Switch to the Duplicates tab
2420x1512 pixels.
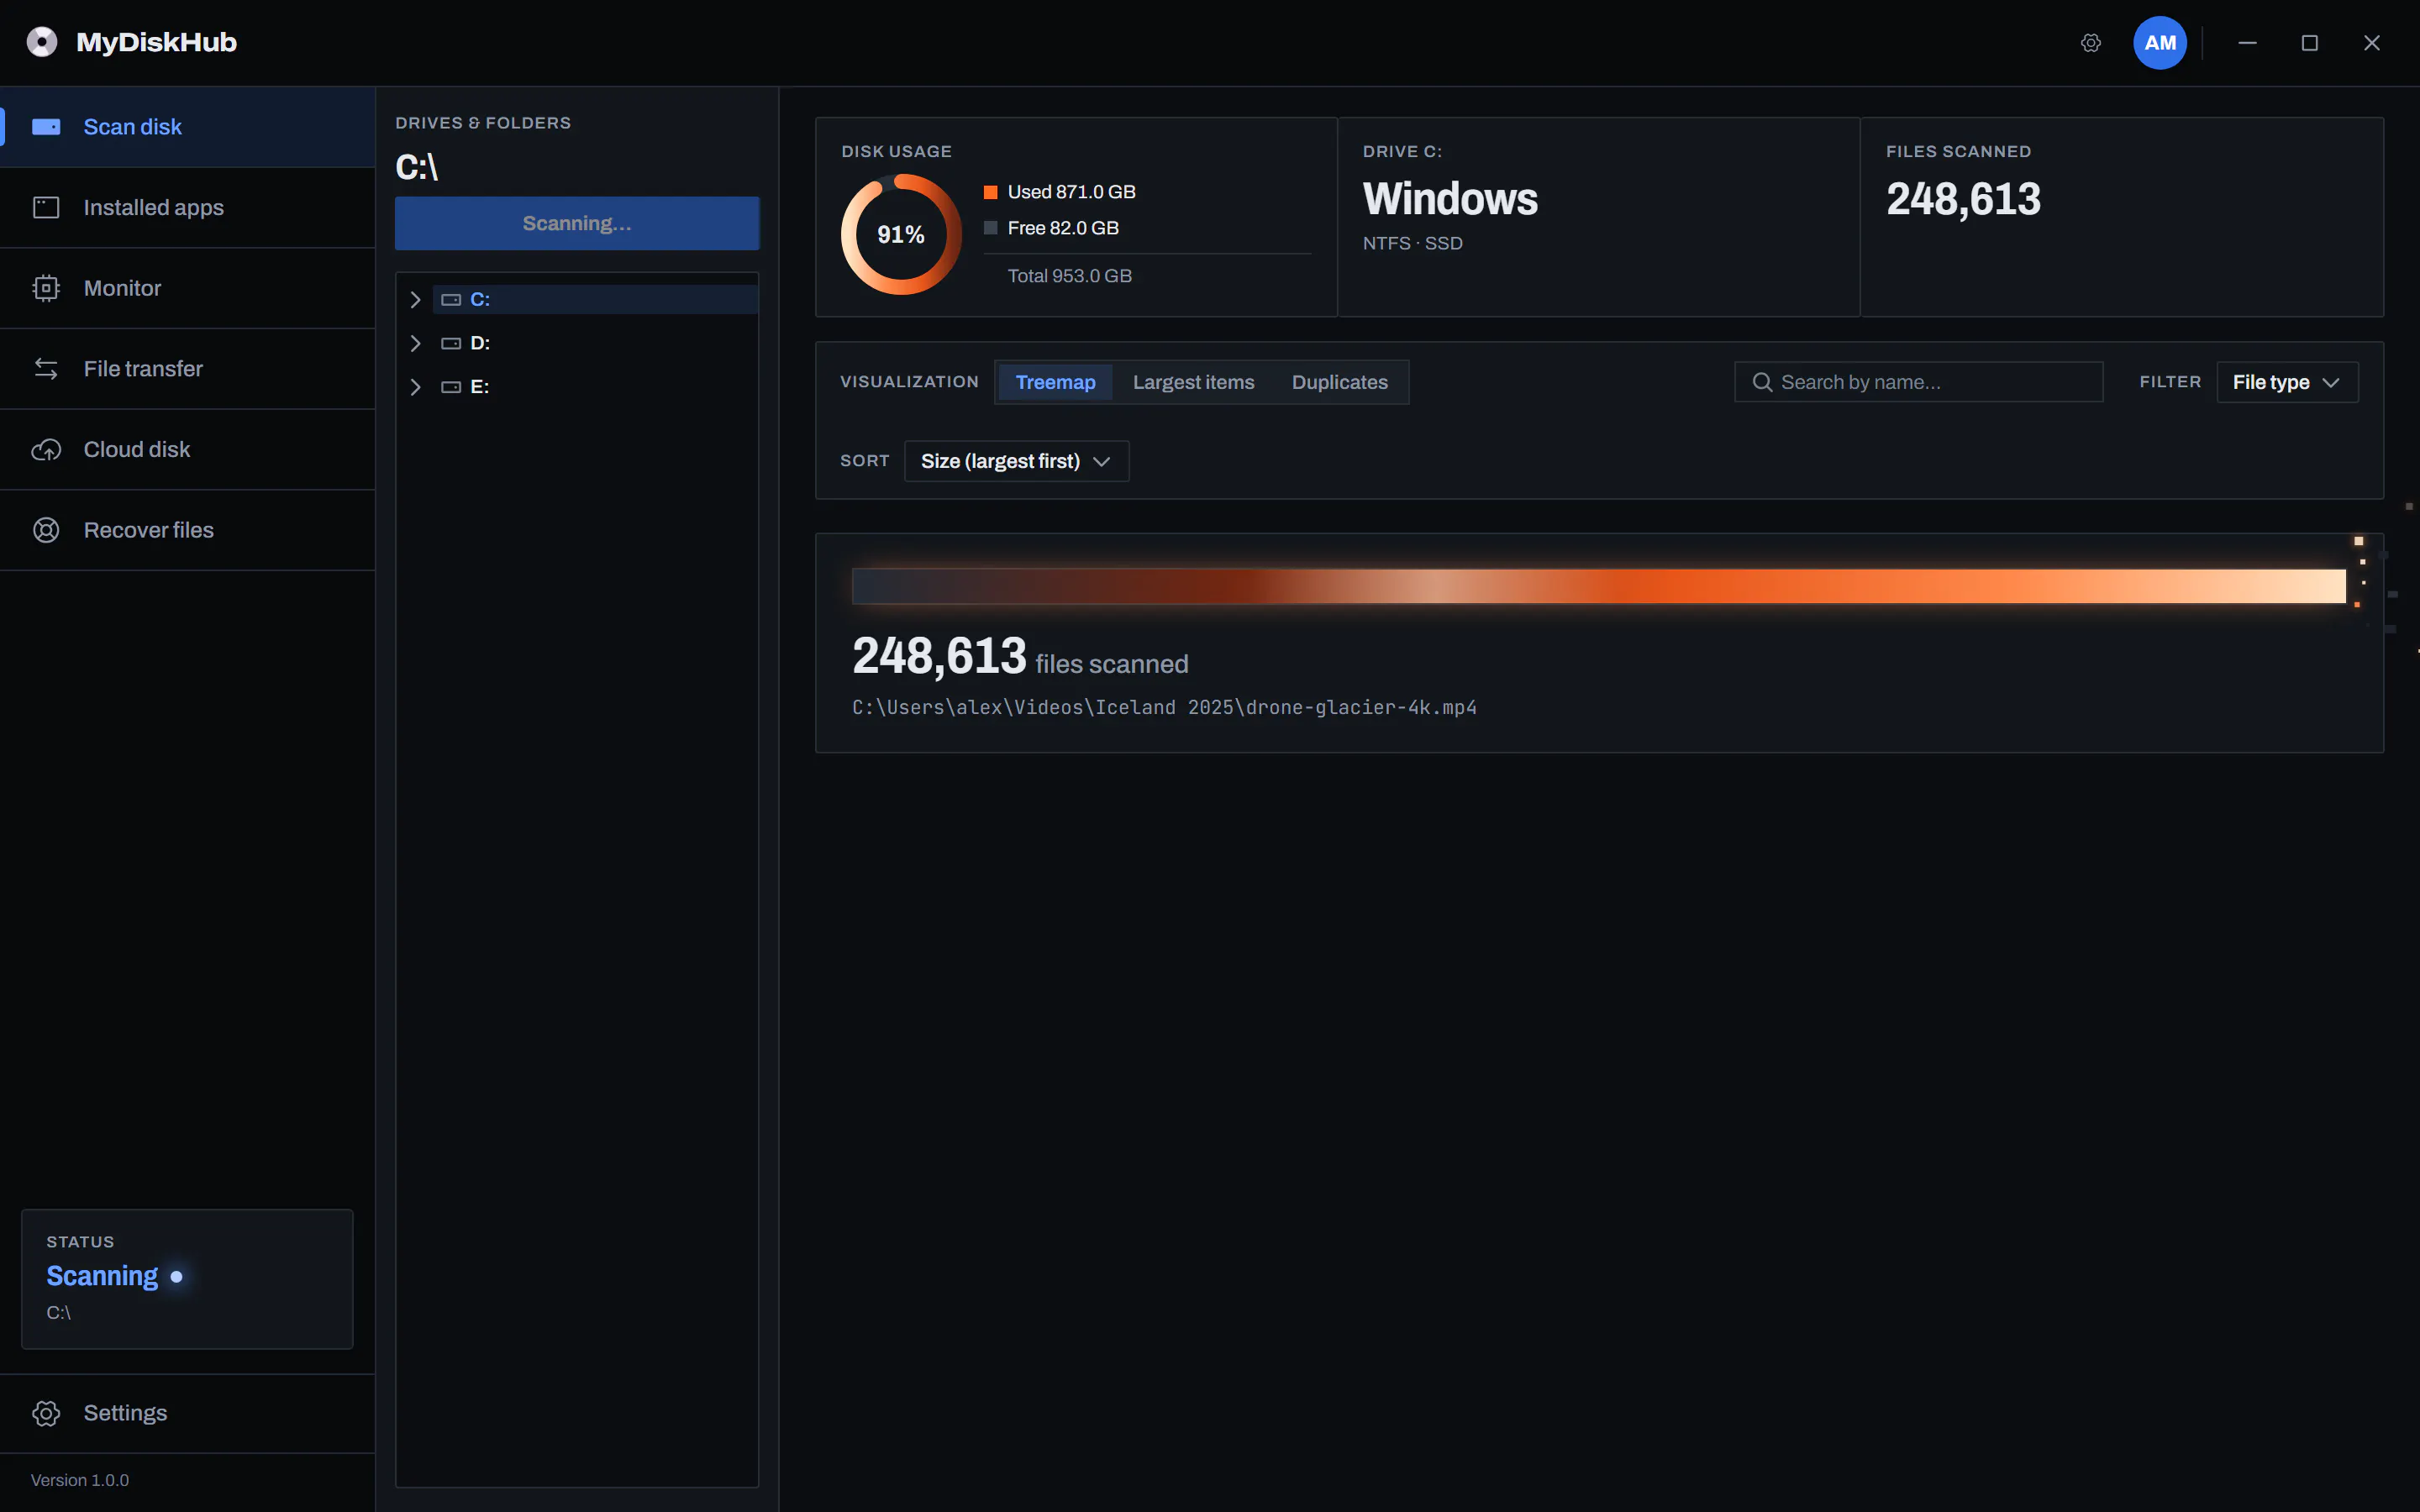pyautogui.click(x=1339, y=382)
